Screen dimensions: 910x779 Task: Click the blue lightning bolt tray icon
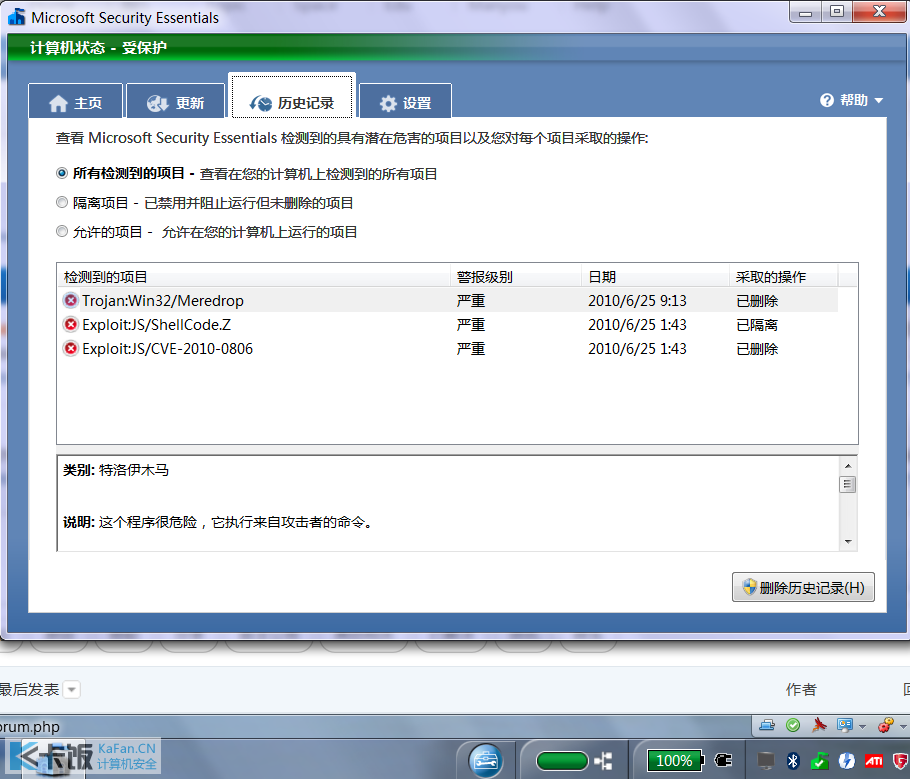coord(847,760)
